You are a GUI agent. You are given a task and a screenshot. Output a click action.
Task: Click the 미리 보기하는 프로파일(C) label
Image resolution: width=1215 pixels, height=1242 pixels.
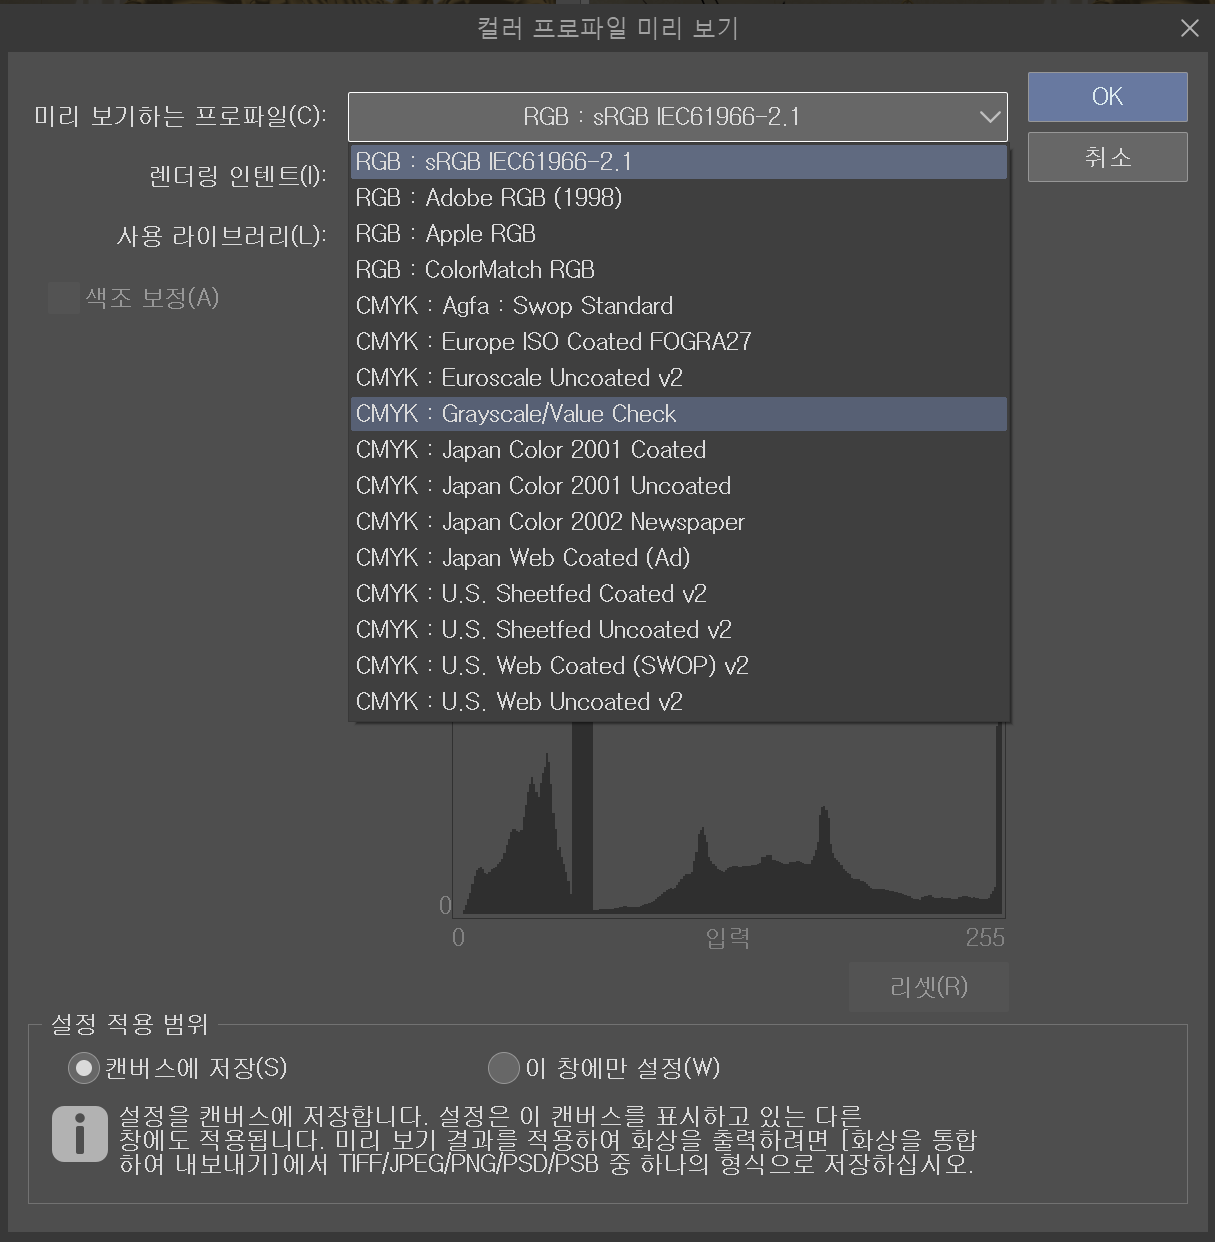click(x=180, y=117)
